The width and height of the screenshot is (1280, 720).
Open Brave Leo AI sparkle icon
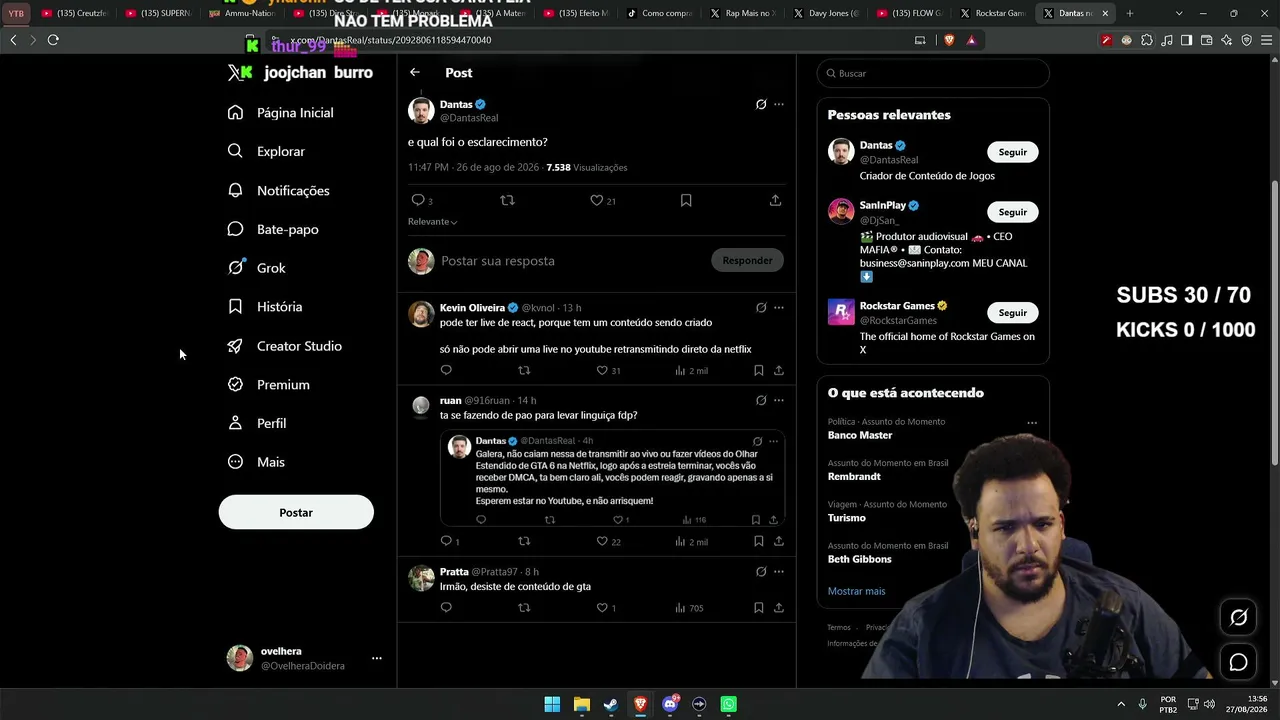coord(1226,40)
